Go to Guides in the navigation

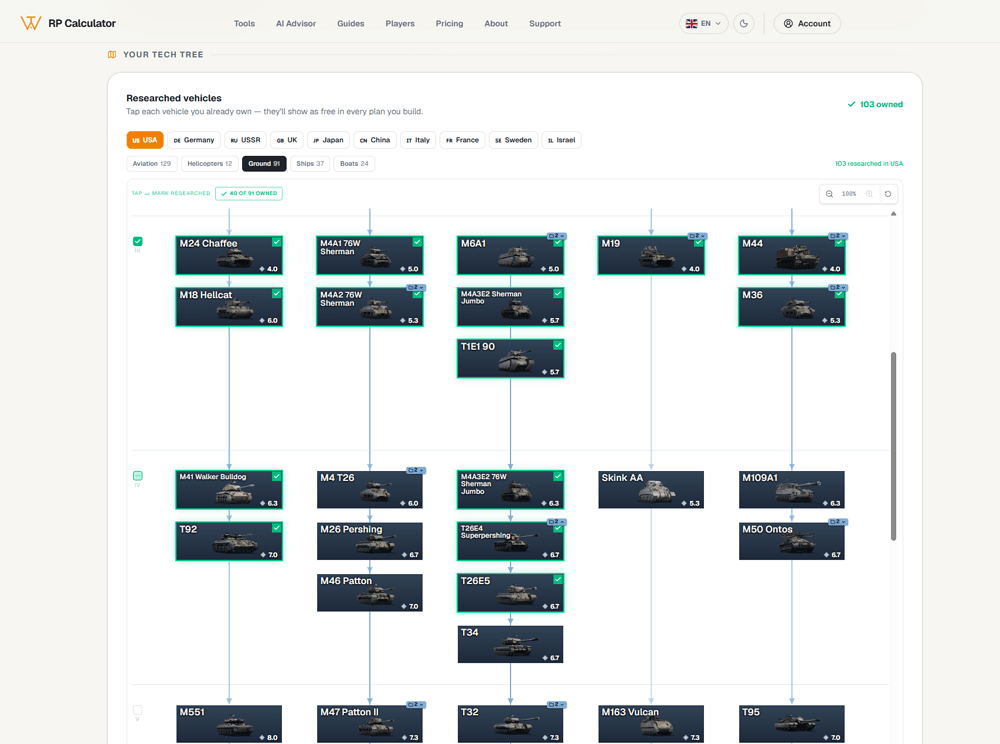[x=351, y=24]
